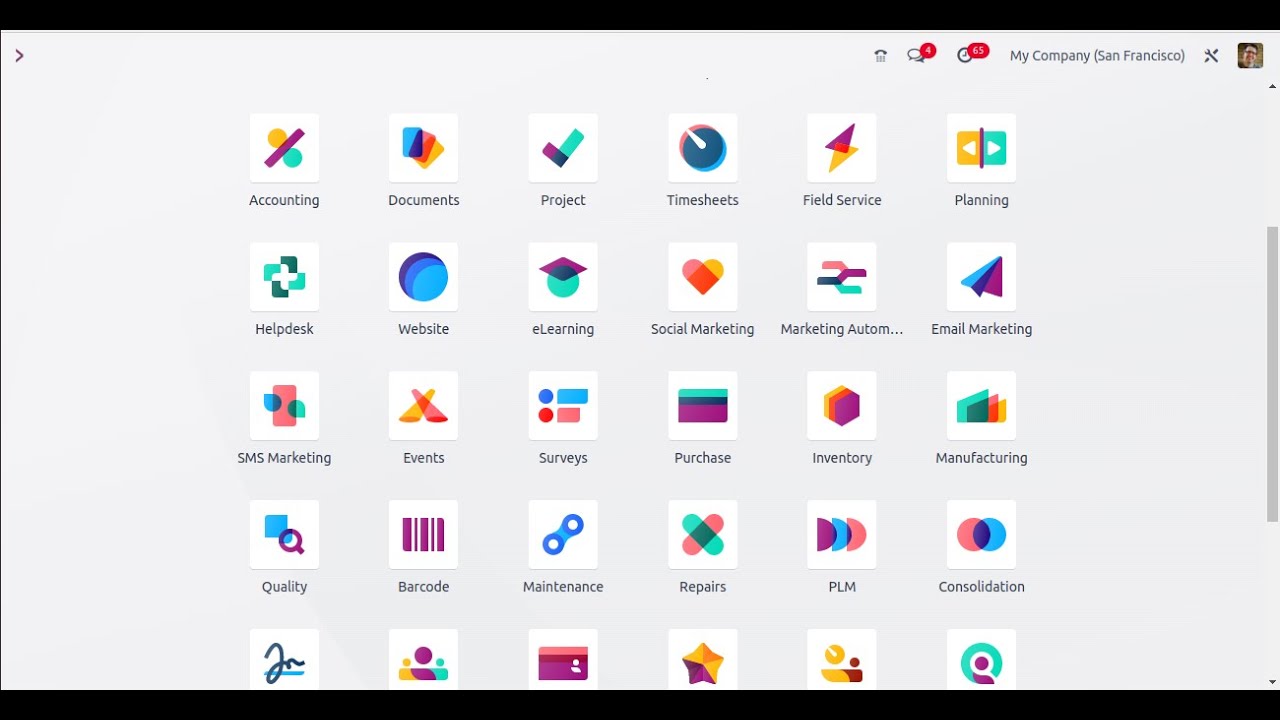Viewport: 1280px width, 720px height.
Task: Click the Consolidation app label
Action: click(981, 587)
